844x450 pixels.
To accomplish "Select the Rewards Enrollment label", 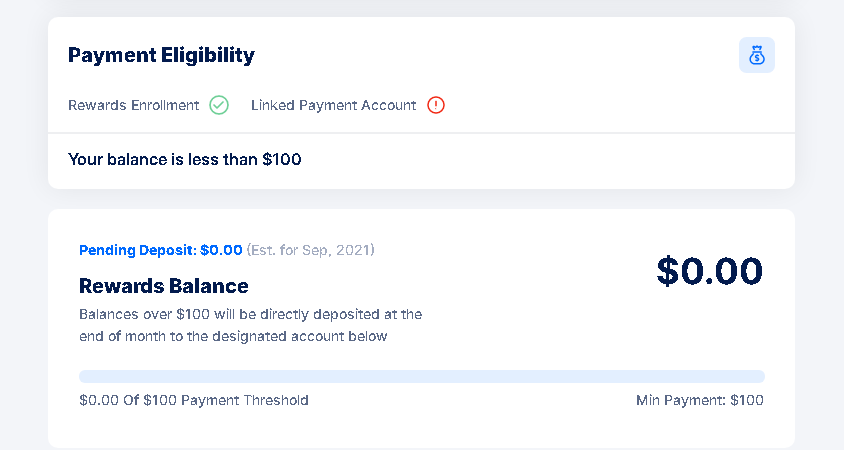I will point(133,105).
